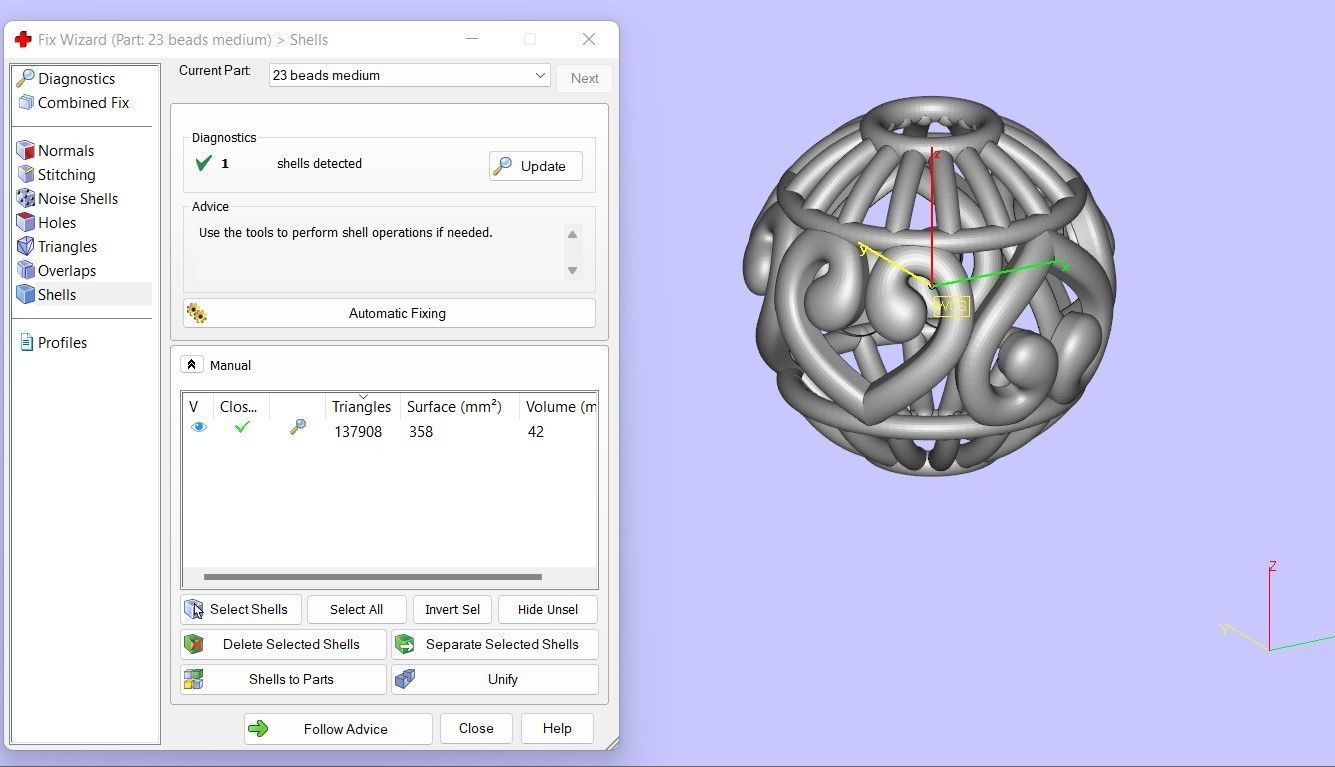Delete Selected Shells
Screen dimensions: 1335x767
[283, 644]
